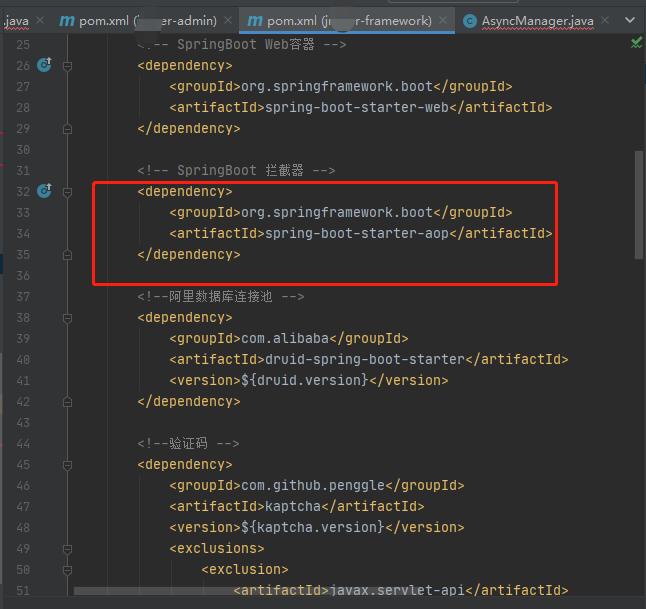Switch to the partially visible .java tab

point(16,21)
